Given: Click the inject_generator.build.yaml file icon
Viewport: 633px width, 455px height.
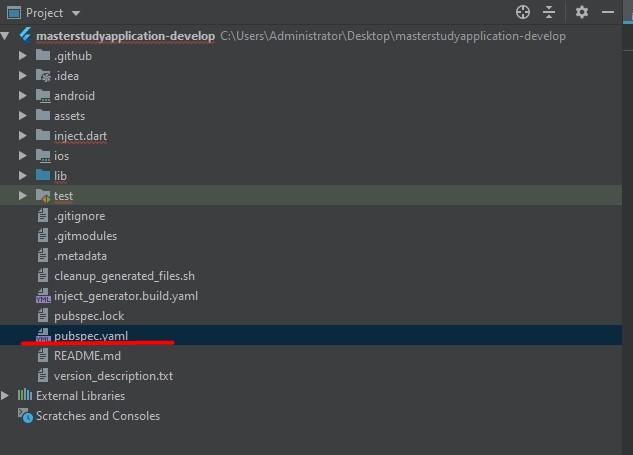Looking at the screenshot, I should [43, 296].
